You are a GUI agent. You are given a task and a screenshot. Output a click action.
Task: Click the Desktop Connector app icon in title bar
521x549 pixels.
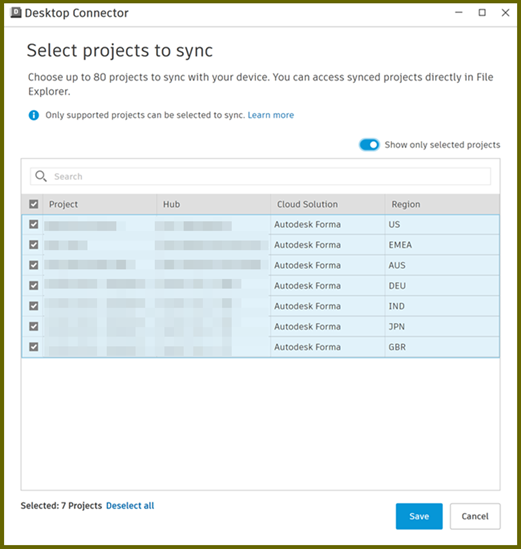tap(16, 13)
